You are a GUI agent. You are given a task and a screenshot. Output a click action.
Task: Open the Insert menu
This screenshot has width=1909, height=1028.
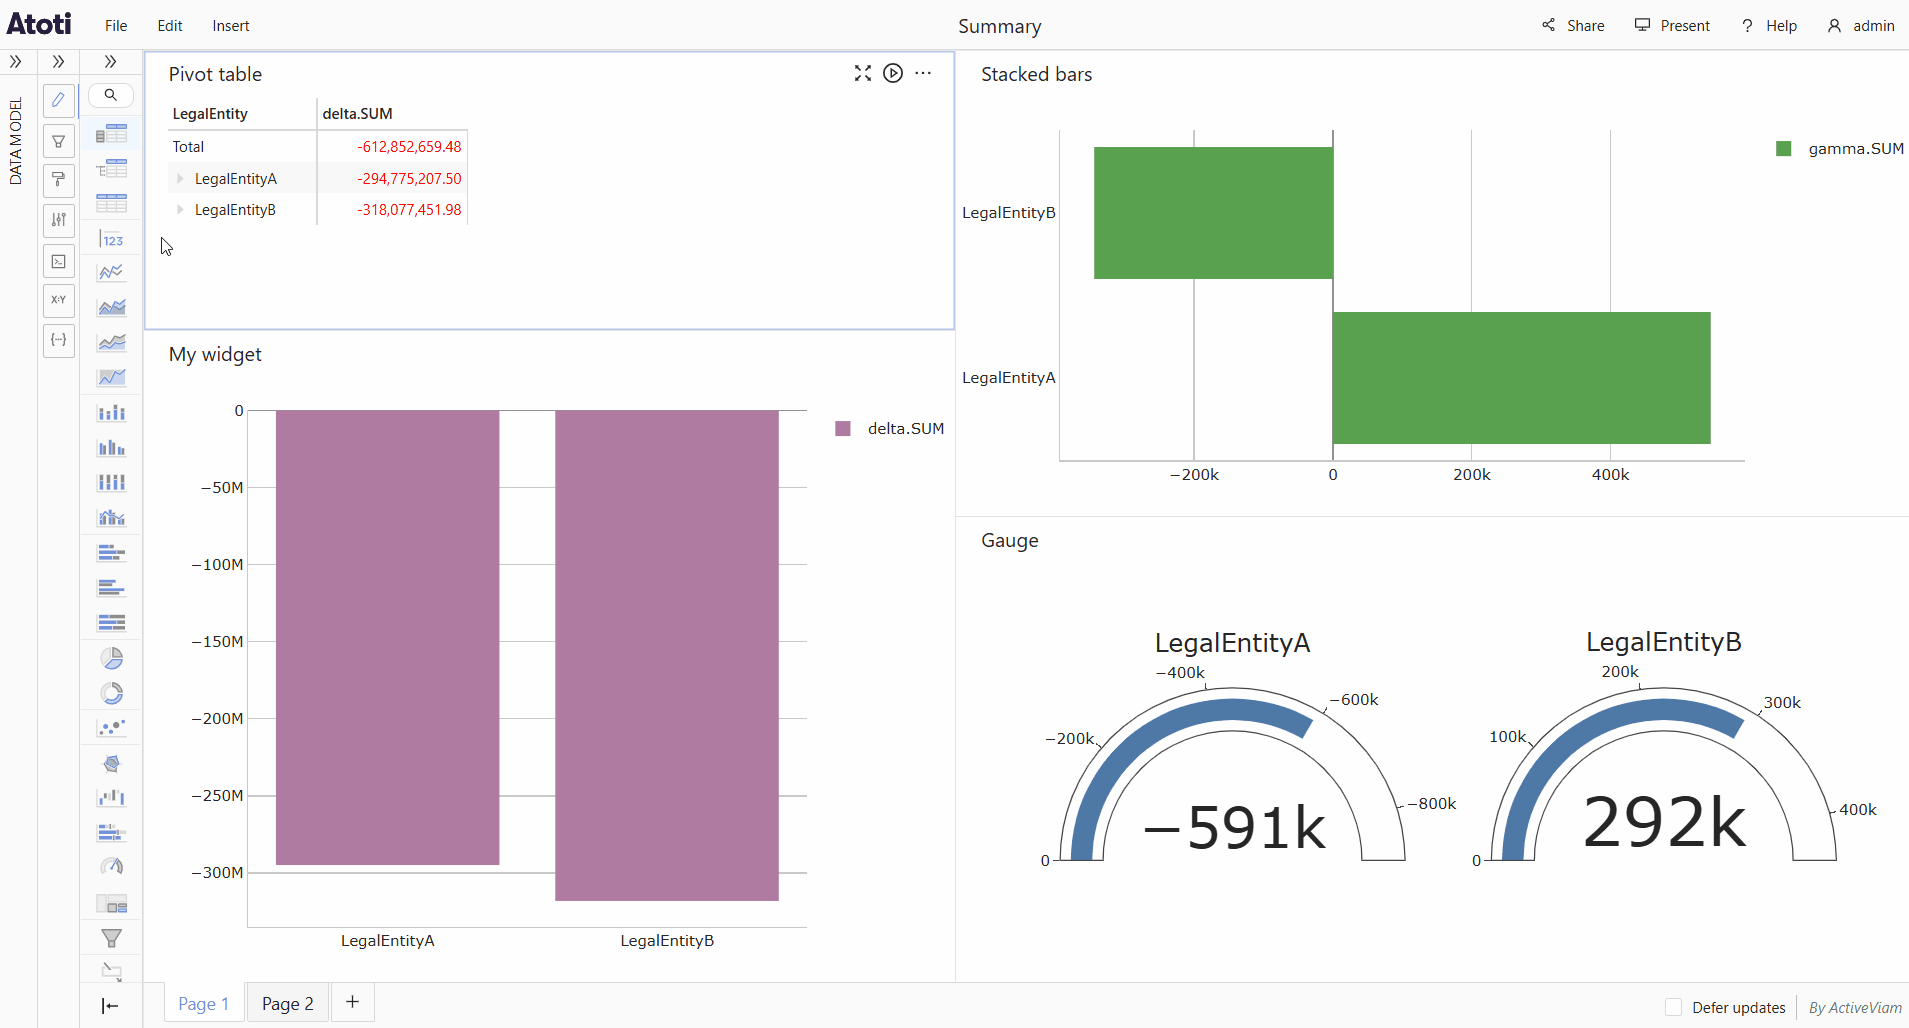click(x=230, y=26)
